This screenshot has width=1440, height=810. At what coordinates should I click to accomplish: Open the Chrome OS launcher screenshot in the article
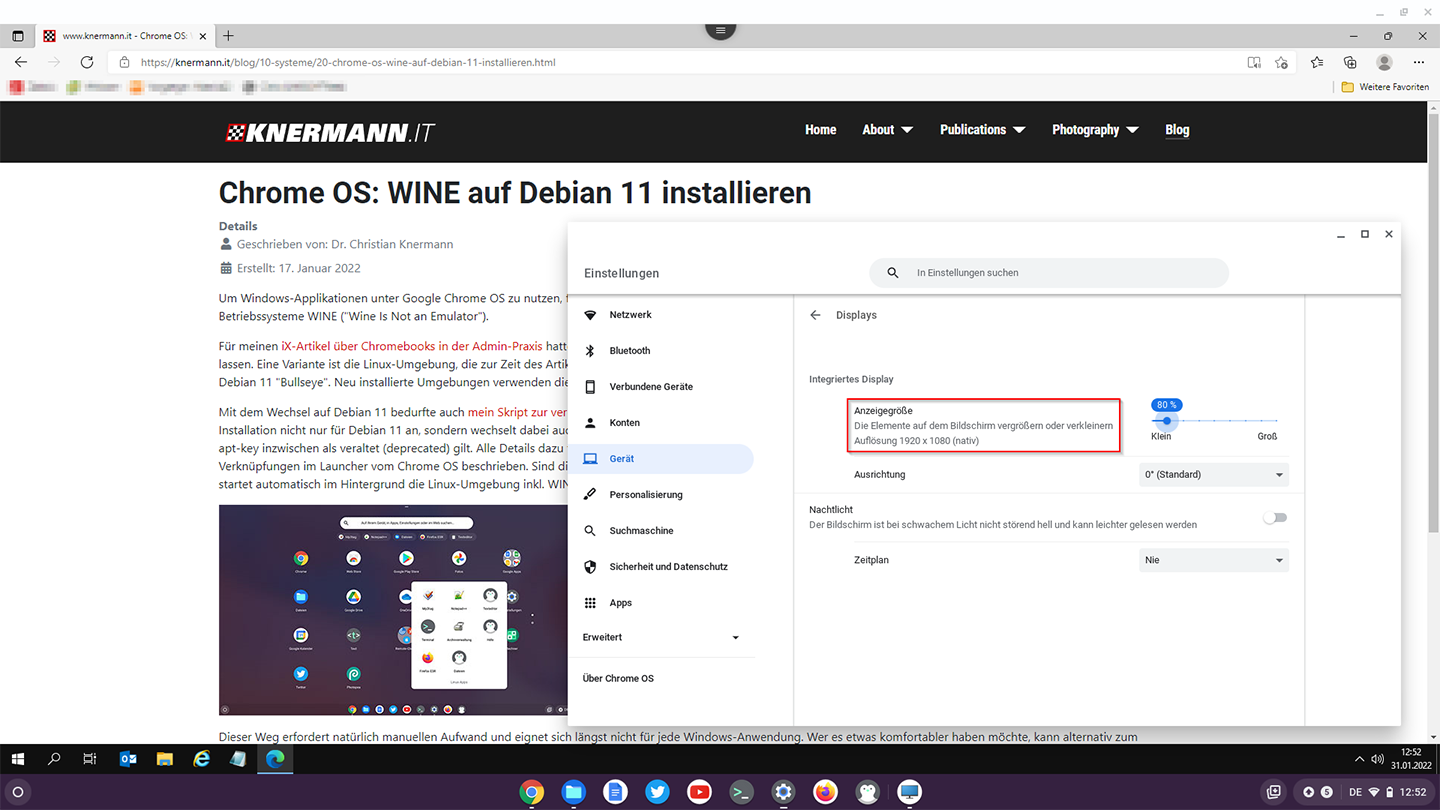point(394,610)
